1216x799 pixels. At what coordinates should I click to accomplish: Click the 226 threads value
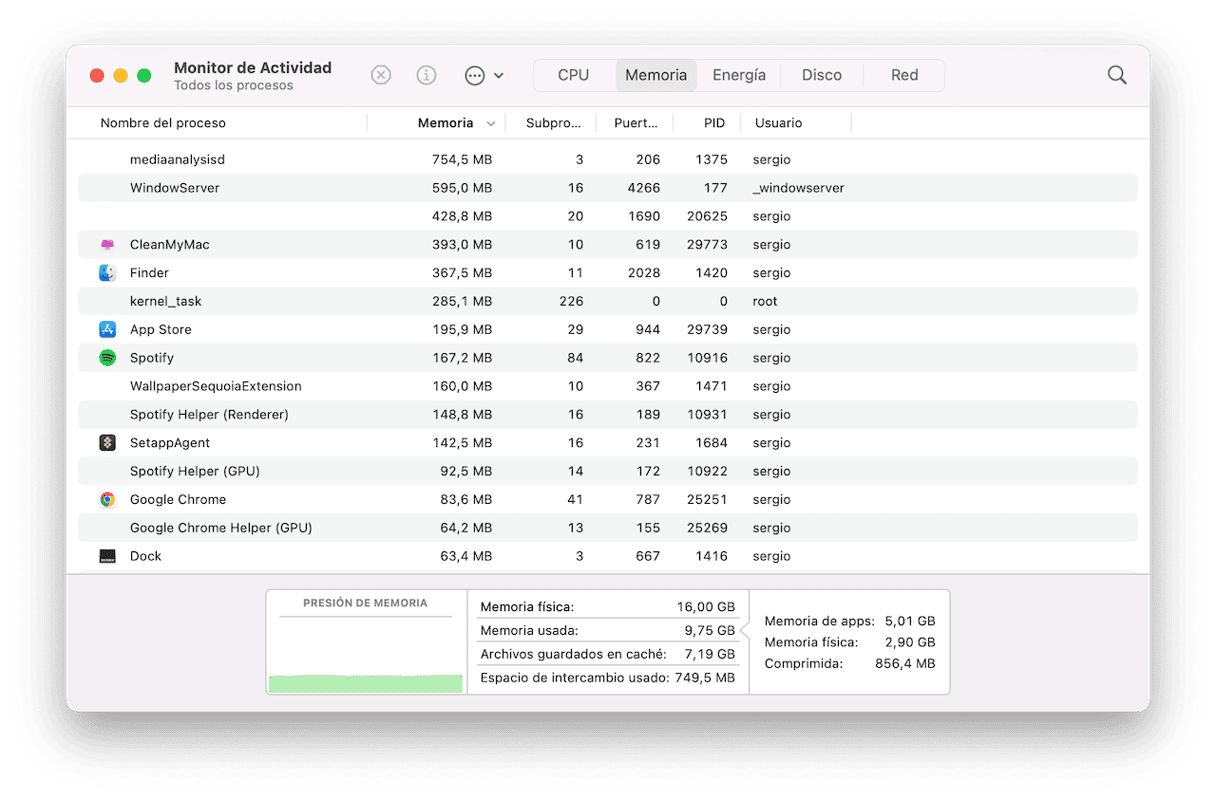pyautogui.click(x=571, y=301)
